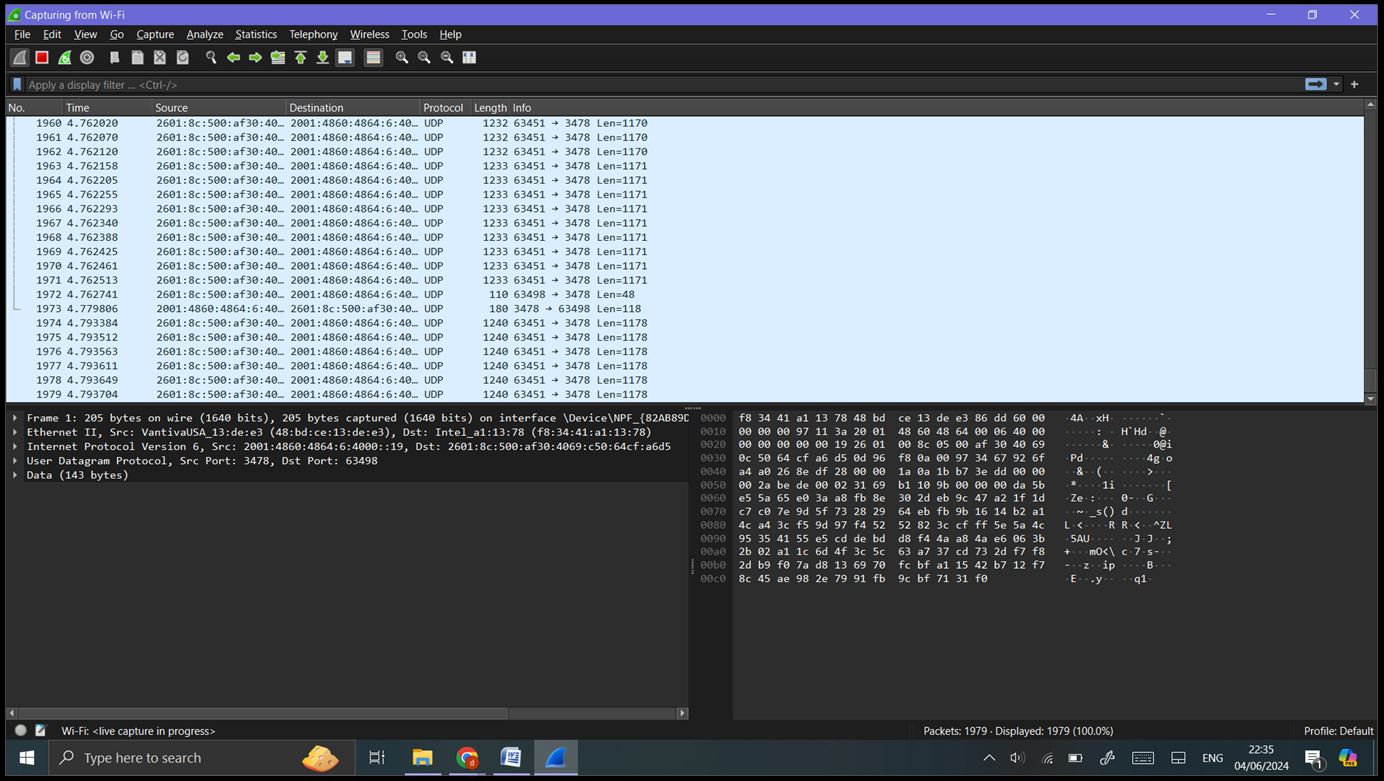This screenshot has width=1384, height=781.
Task: Add a new filter button with plus sign
Action: [x=1354, y=84]
